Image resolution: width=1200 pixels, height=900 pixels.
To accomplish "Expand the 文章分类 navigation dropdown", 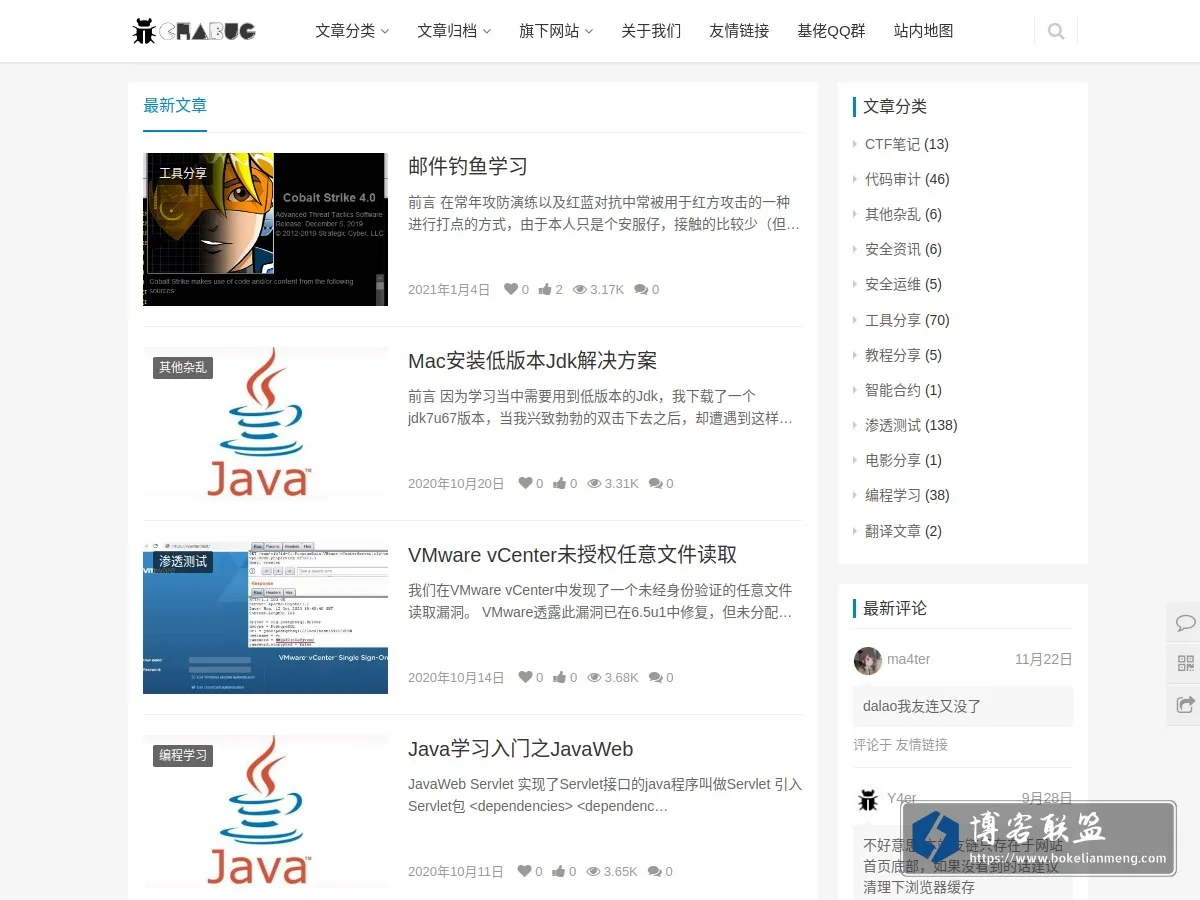I will (x=352, y=31).
